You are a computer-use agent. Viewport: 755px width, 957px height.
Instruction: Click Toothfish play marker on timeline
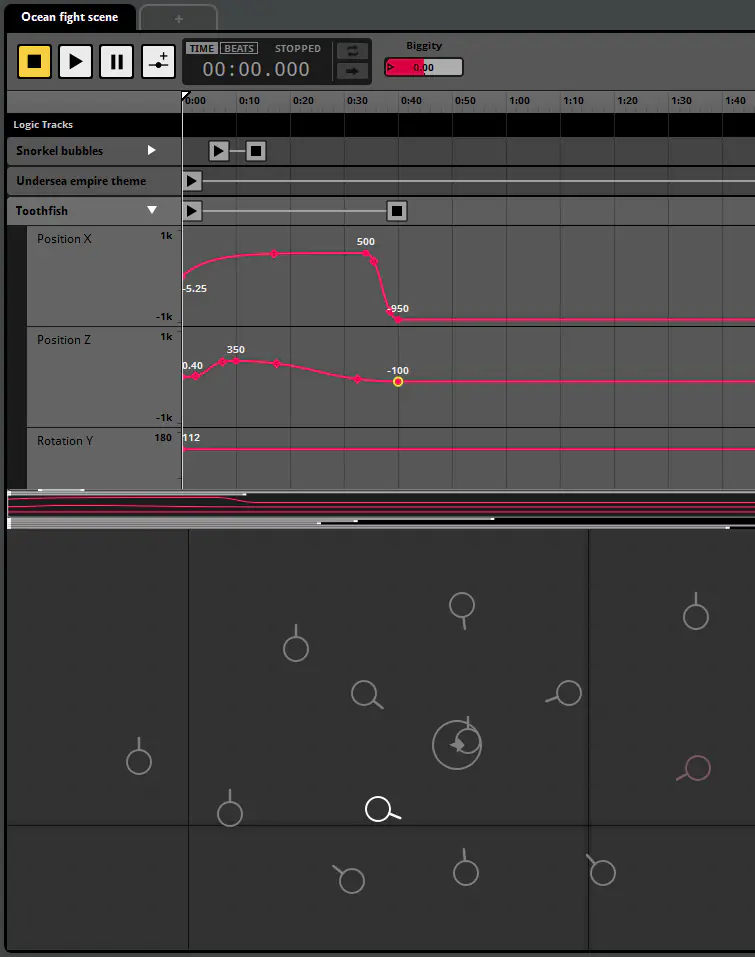click(192, 211)
